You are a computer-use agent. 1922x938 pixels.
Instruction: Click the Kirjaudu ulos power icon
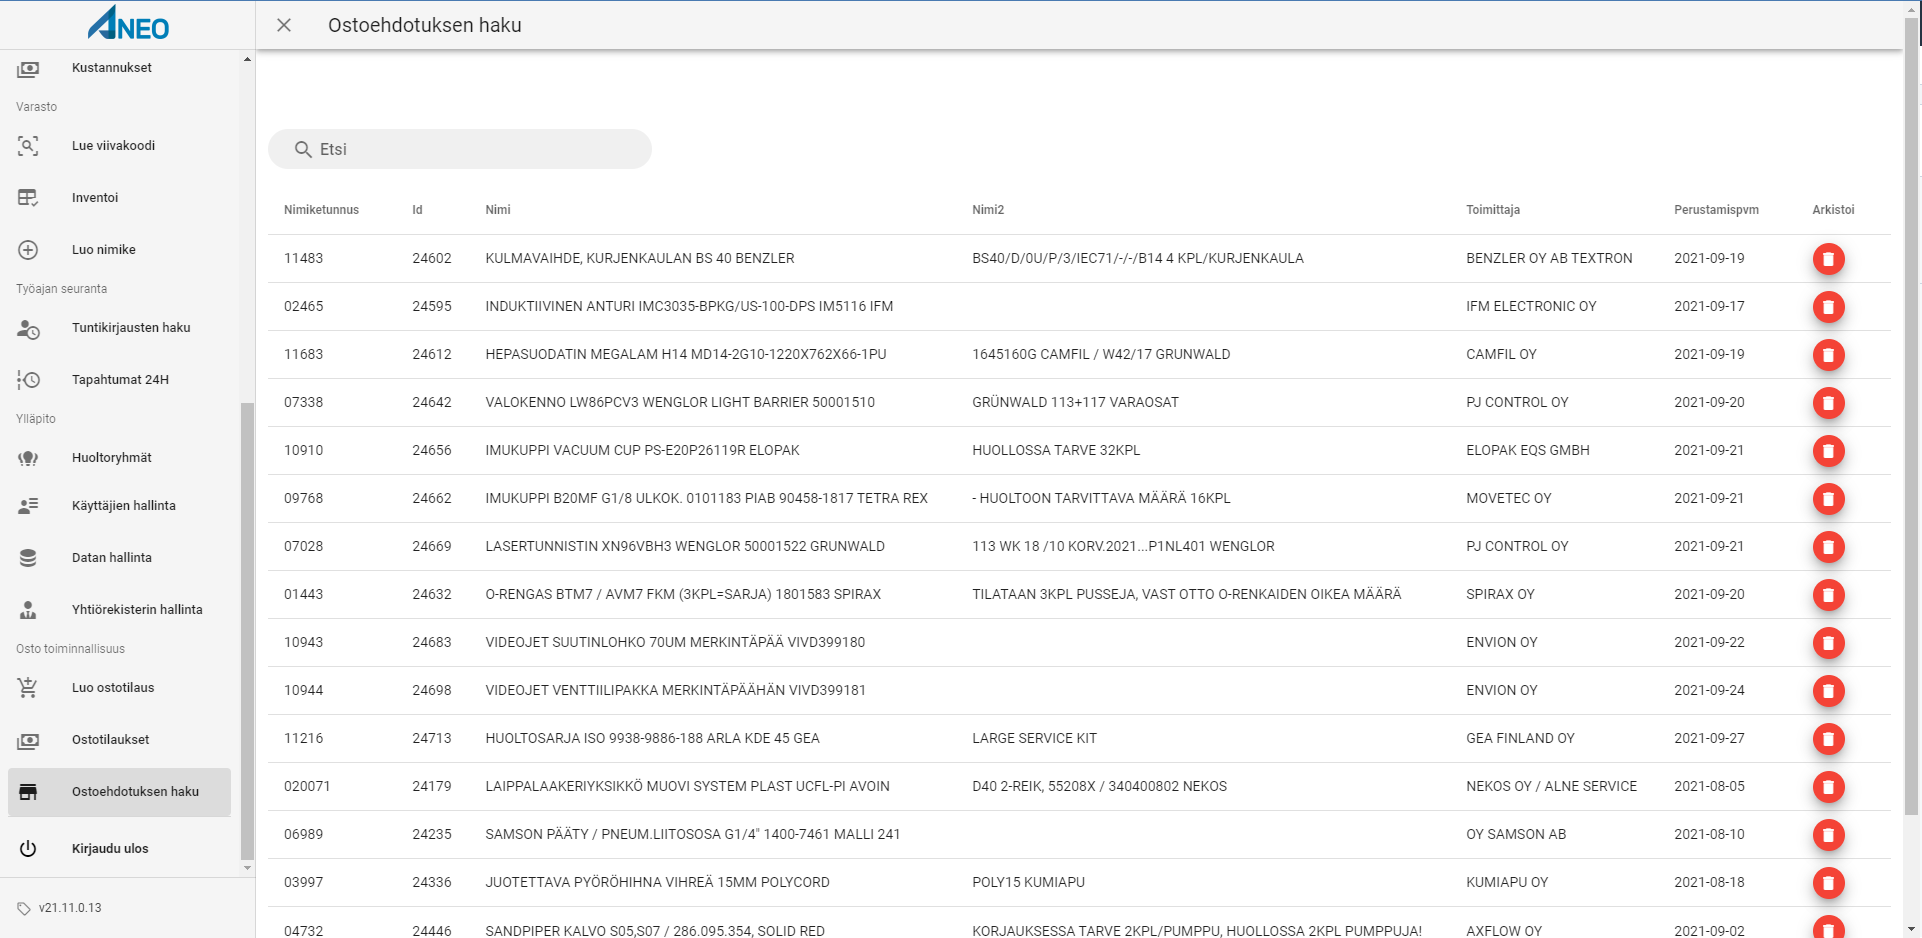pos(28,849)
